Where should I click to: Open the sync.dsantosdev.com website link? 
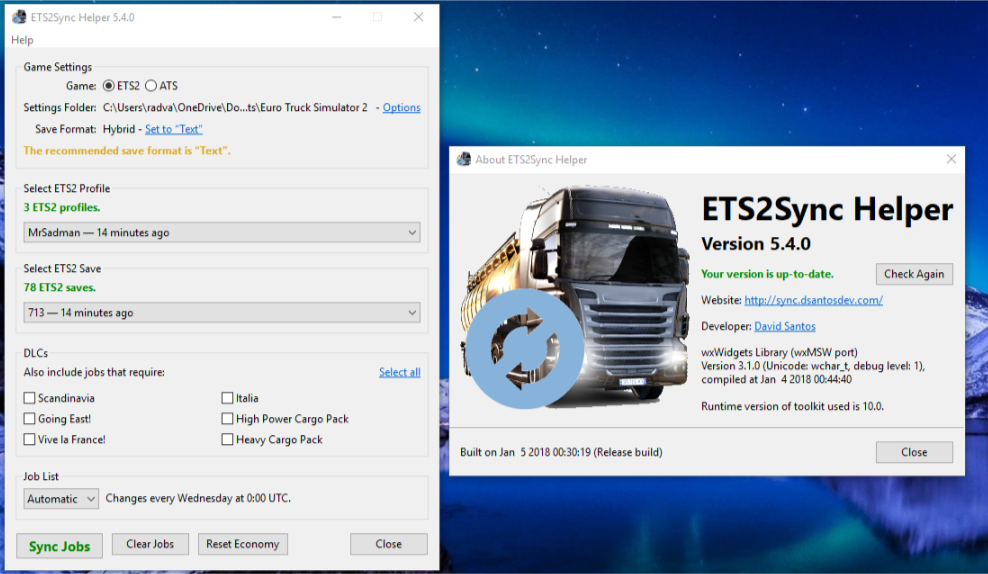tap(813, 301)
